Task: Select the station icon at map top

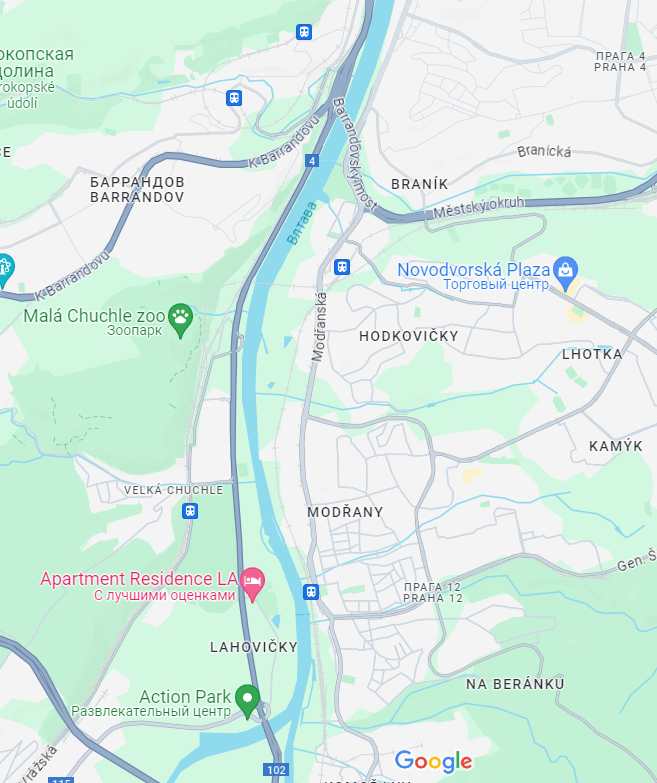Action: tap(304, 32)
